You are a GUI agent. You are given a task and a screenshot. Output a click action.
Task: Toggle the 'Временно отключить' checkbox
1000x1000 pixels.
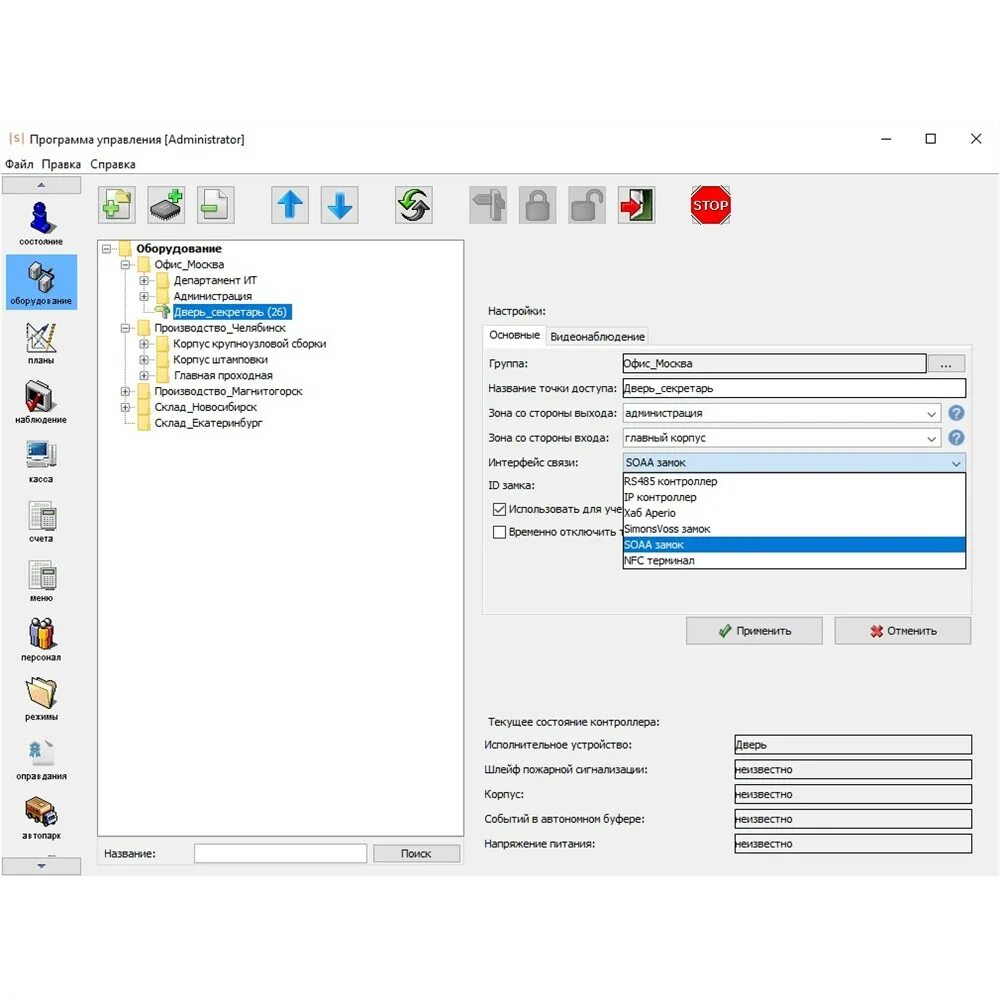tap(499, 532)
